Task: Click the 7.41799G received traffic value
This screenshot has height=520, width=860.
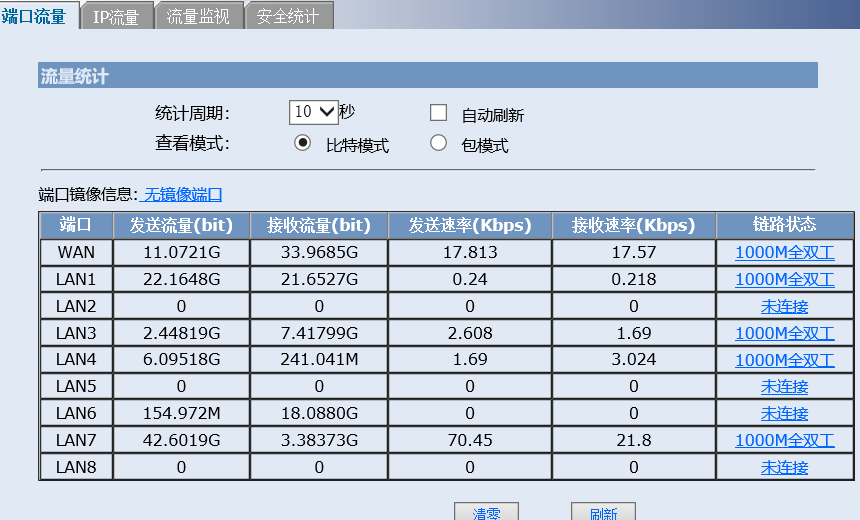Action: (319, 333)
